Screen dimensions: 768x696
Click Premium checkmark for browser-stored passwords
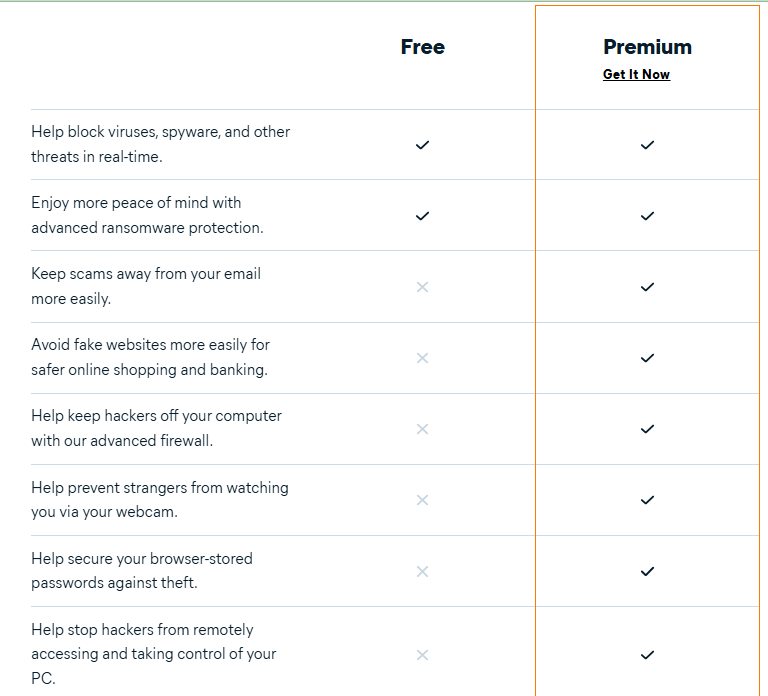click(647, 571)
